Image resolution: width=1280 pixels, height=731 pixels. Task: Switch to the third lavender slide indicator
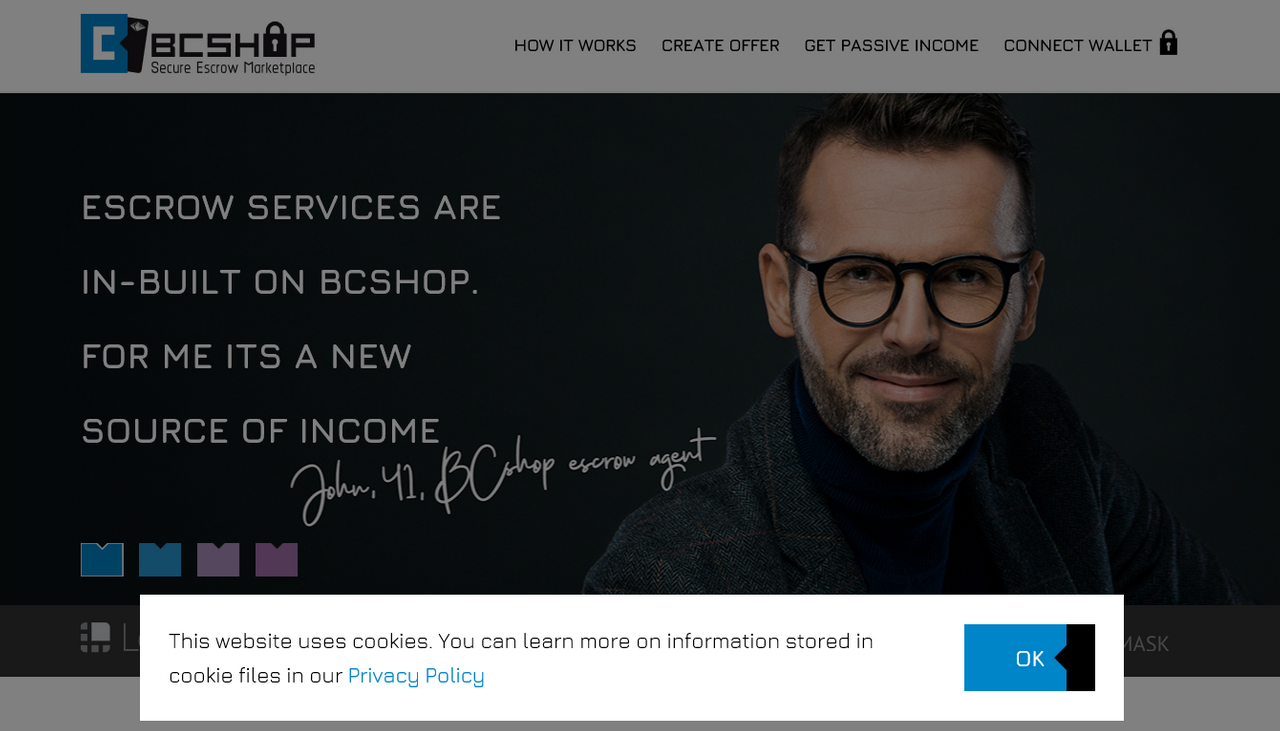(218, 560)
